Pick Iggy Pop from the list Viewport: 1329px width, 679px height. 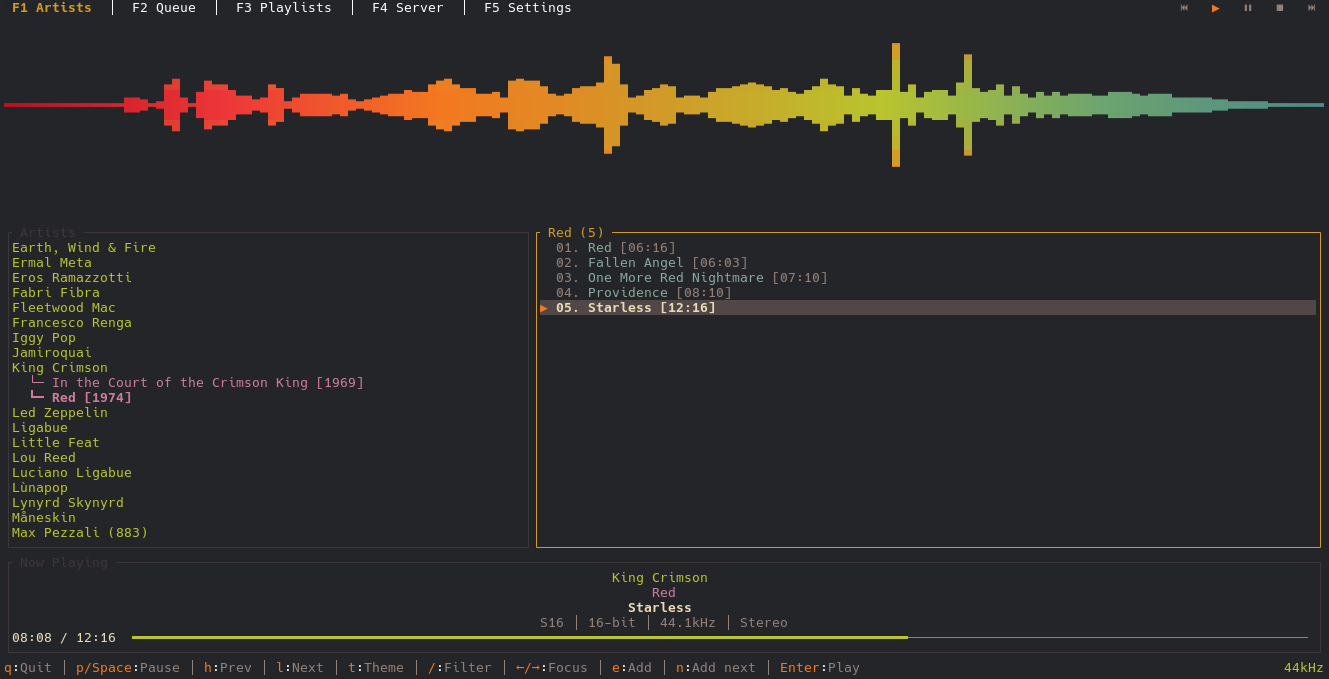[44, 338]
